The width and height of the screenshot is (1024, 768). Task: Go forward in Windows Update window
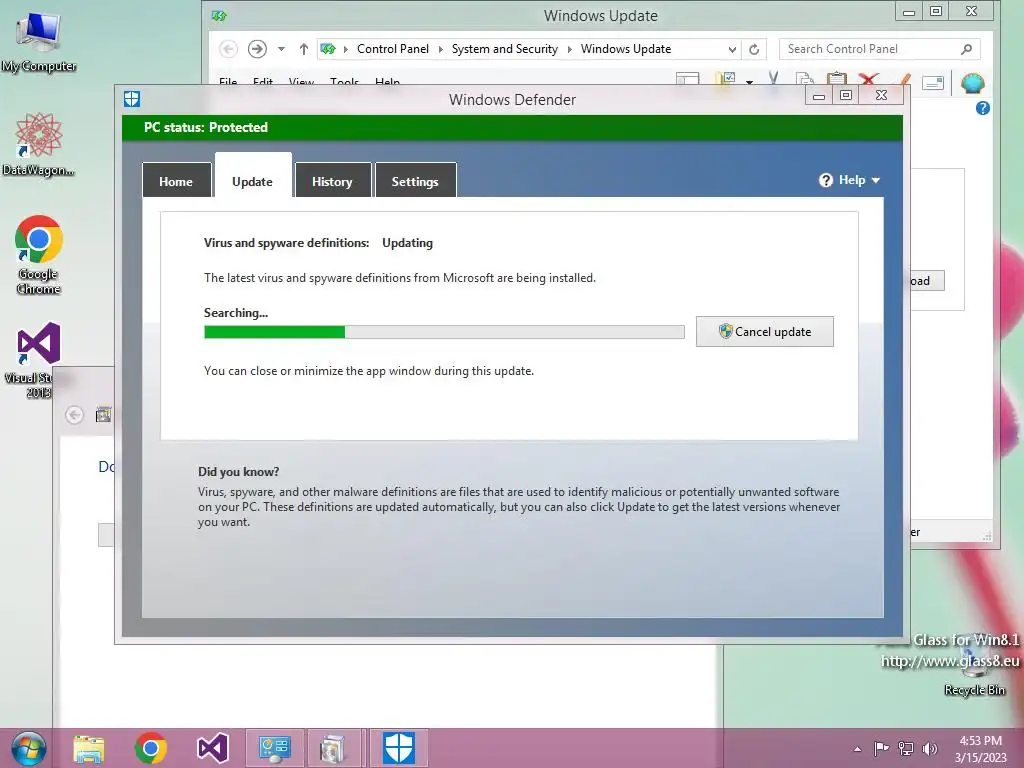click(257, 49)
